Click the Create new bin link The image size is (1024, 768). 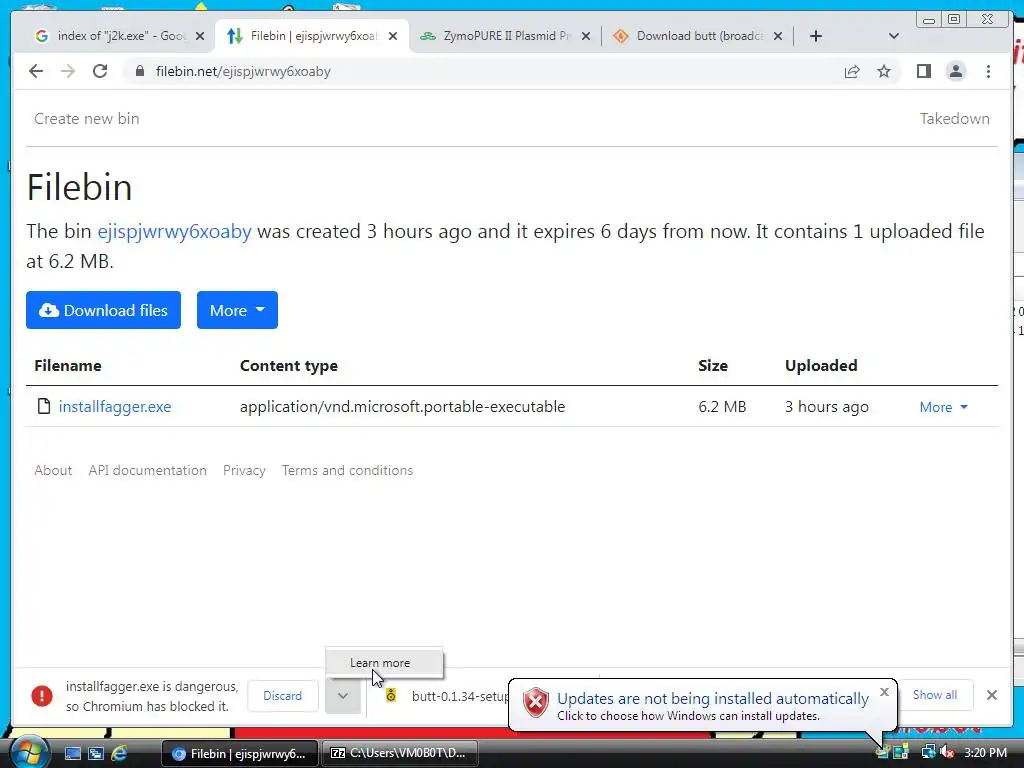click(86, 119)
